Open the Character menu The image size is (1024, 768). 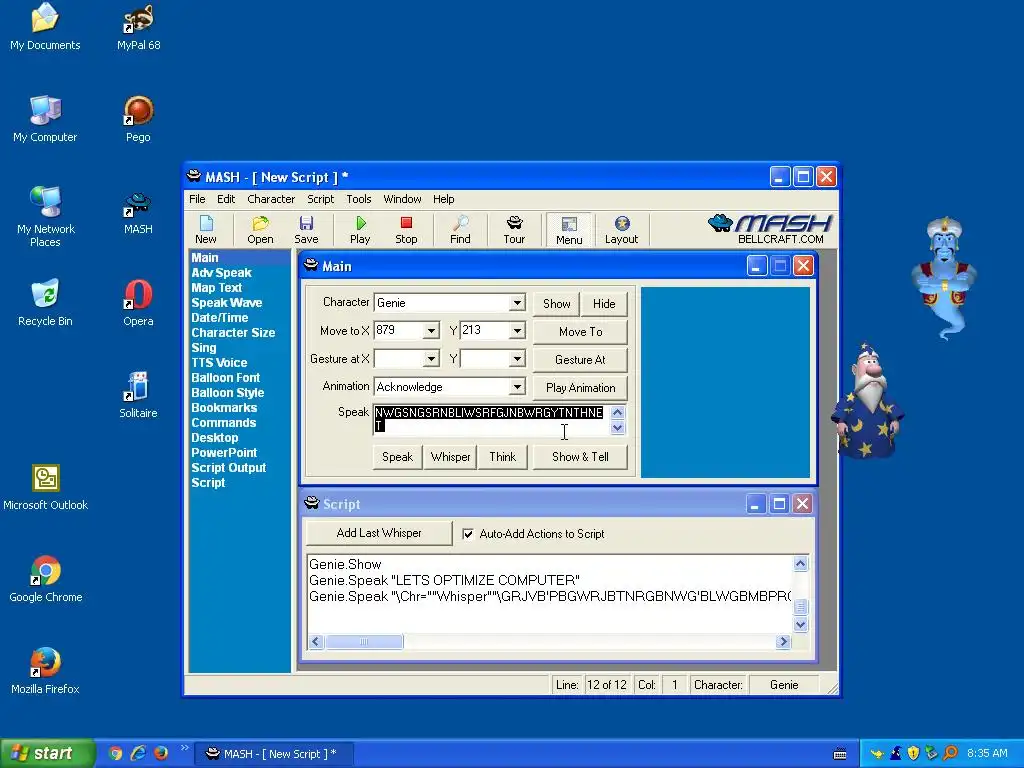(x=271, y=199)
